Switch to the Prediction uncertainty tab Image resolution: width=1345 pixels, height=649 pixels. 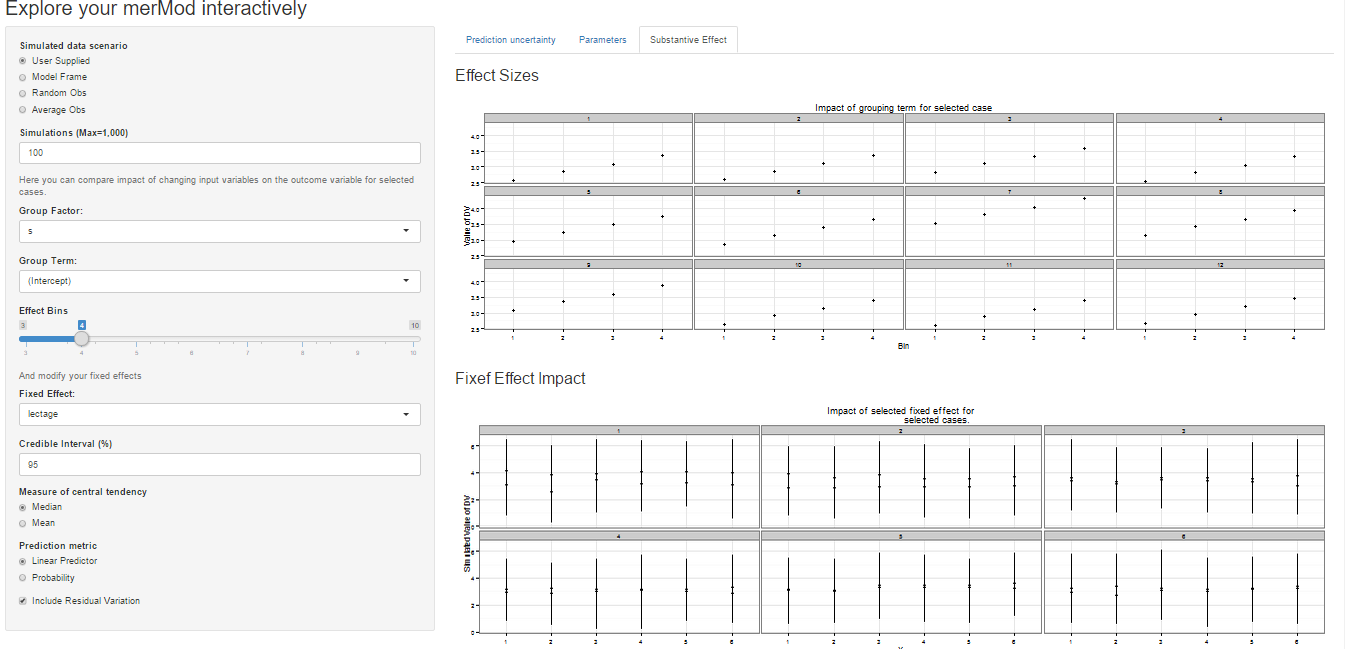point(510,40)
